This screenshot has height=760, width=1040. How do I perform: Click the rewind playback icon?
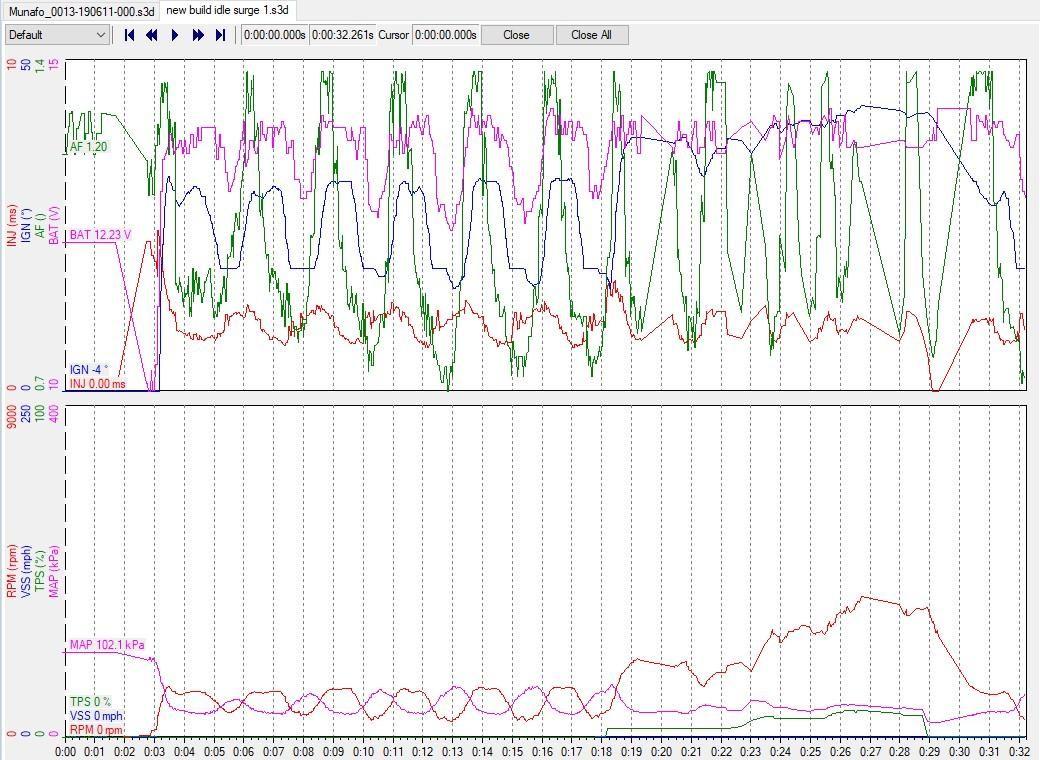[x=152, y=35]
